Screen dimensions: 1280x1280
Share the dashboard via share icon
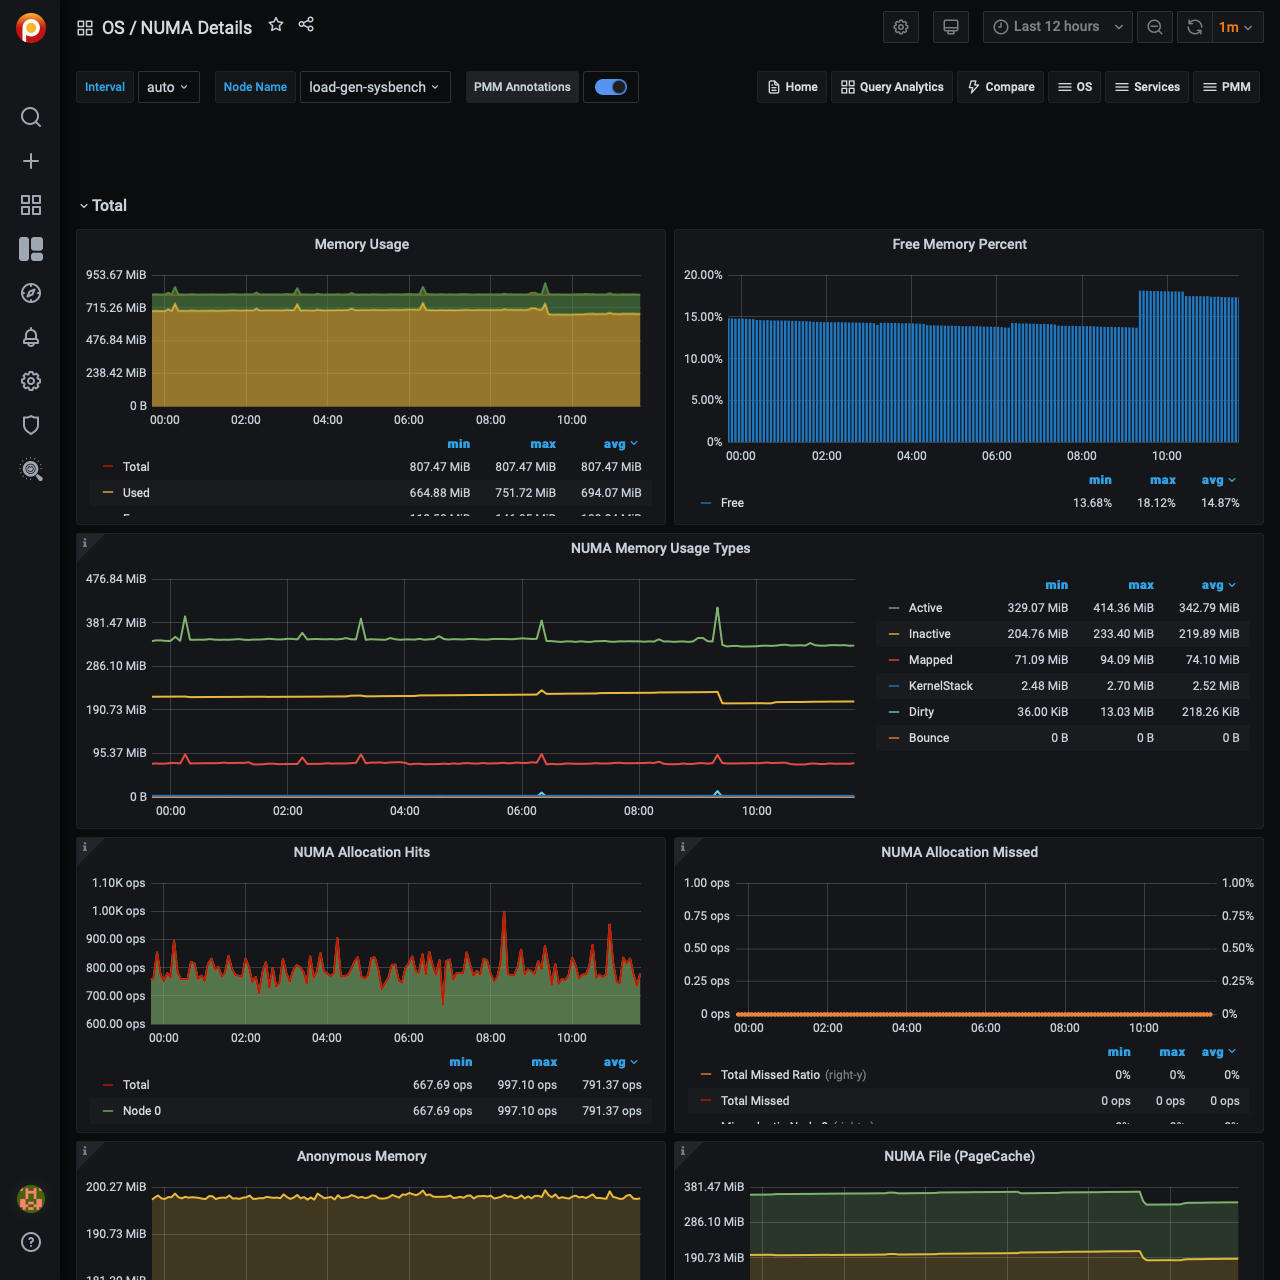[x=306, y=25]
